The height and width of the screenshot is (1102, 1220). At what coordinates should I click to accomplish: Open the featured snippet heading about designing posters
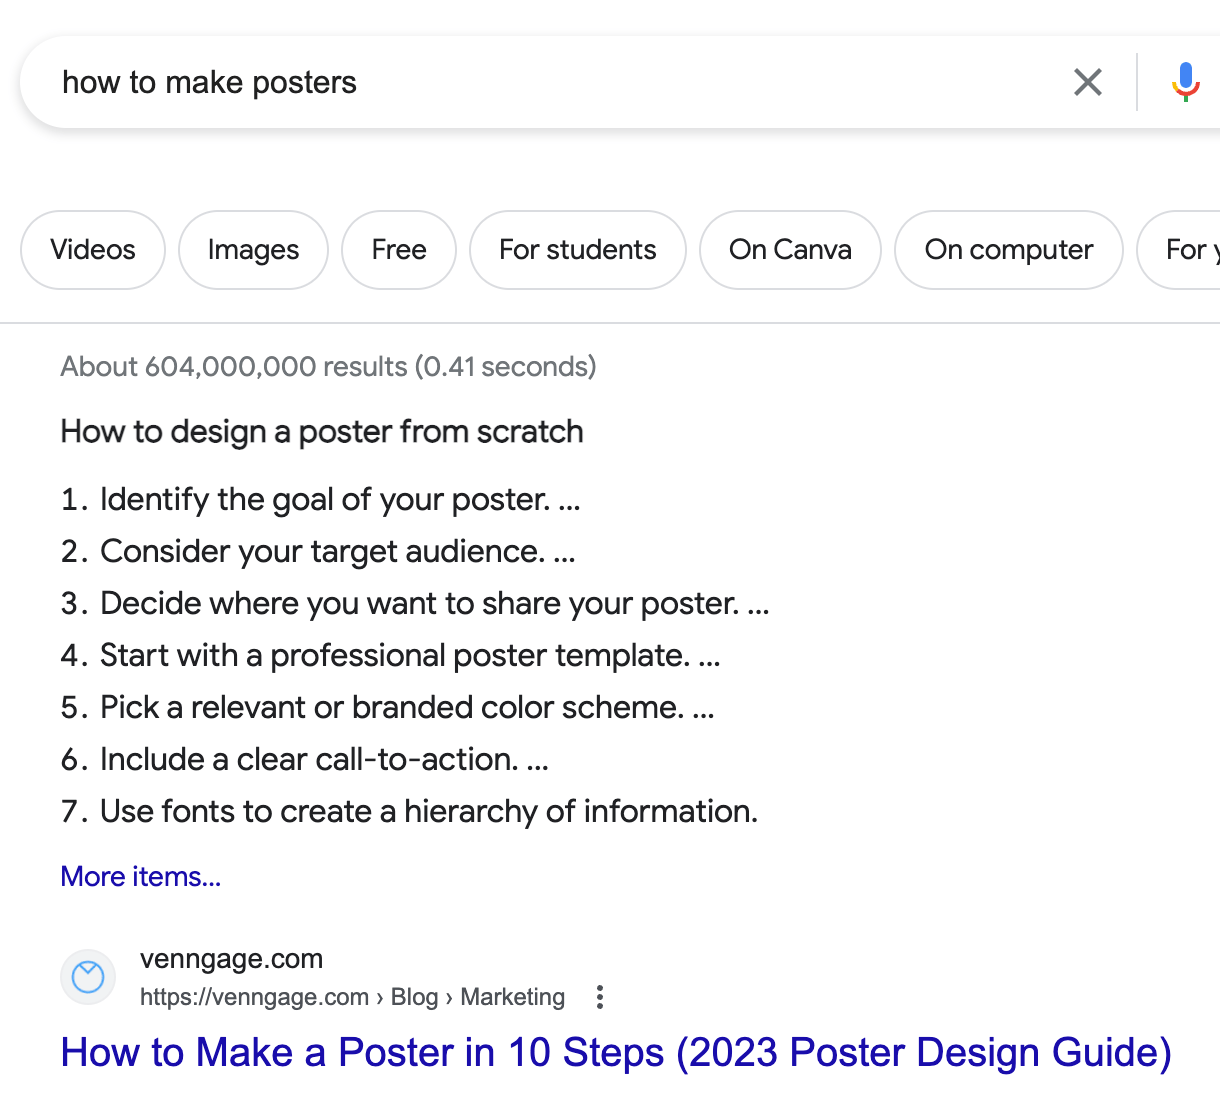321,432
